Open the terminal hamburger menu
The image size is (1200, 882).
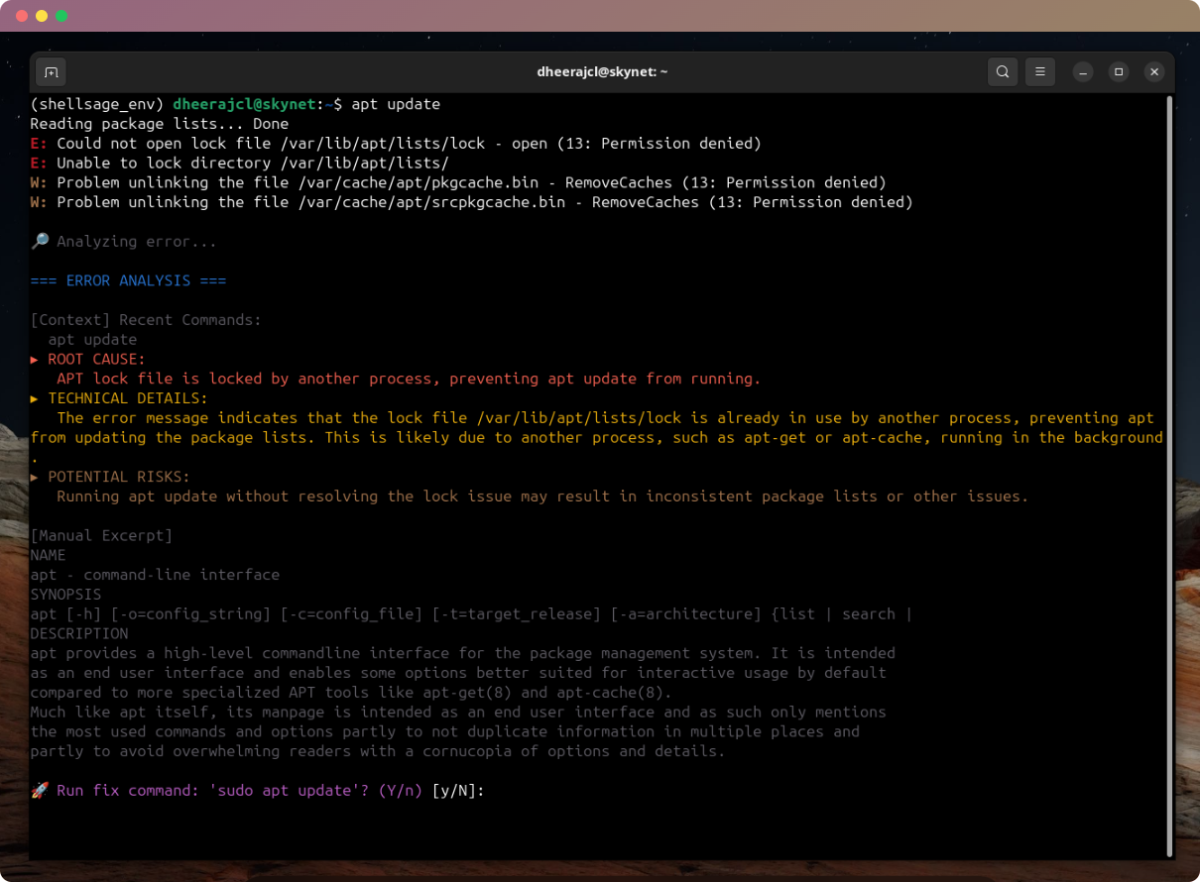click(1040, 72)
